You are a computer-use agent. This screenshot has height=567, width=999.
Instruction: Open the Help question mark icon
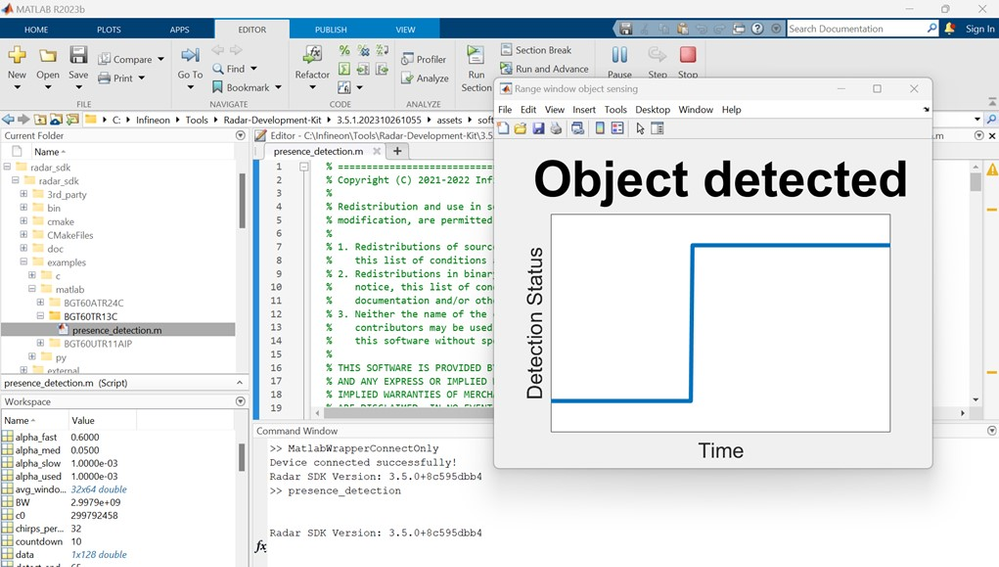coord(757,29)
